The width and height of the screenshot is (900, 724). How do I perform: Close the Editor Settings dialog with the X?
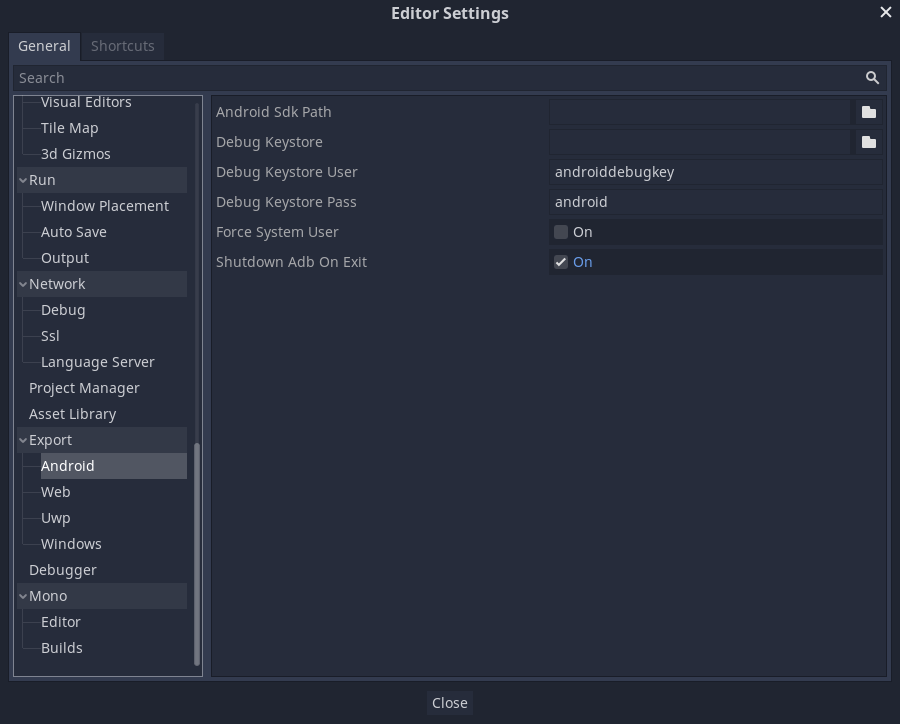point(885,12)
